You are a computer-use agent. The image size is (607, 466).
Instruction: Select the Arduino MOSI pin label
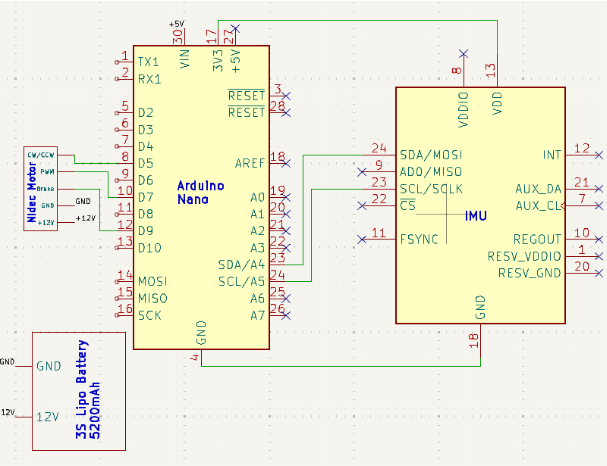click(153, 281)
